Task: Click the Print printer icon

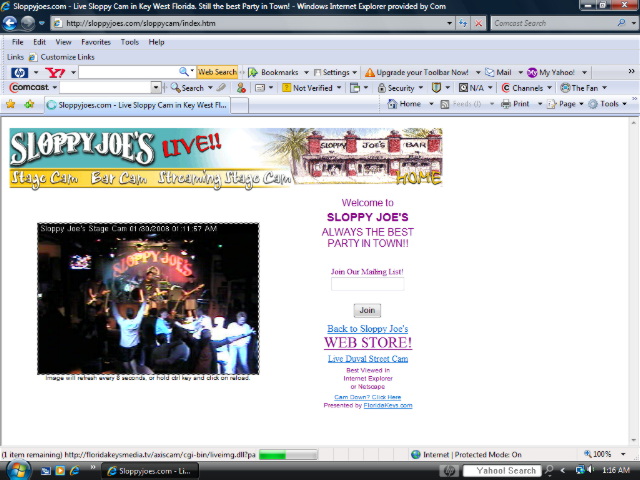Action: point(506,104)
